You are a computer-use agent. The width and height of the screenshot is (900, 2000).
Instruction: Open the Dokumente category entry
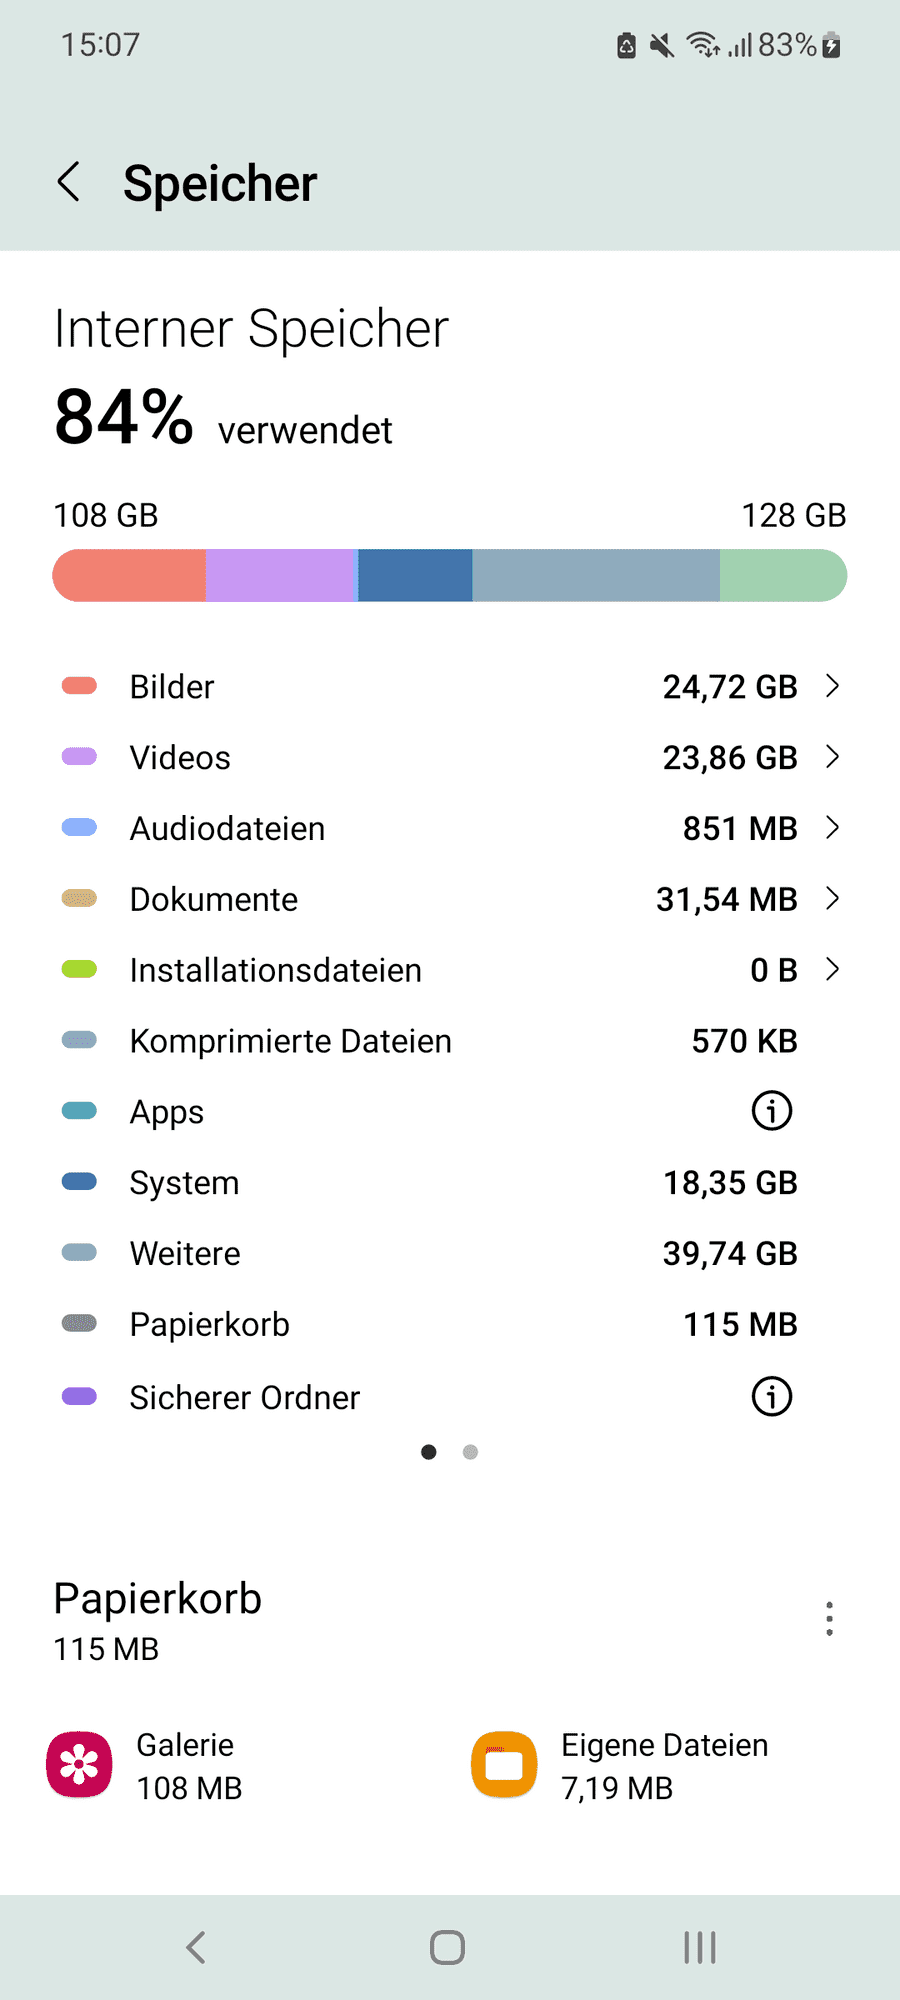[450, 899]
